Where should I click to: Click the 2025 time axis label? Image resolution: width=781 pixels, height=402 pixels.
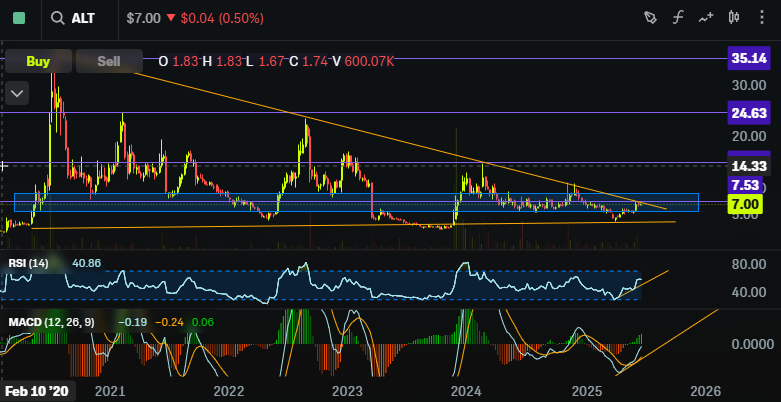[x=586, y=391]
